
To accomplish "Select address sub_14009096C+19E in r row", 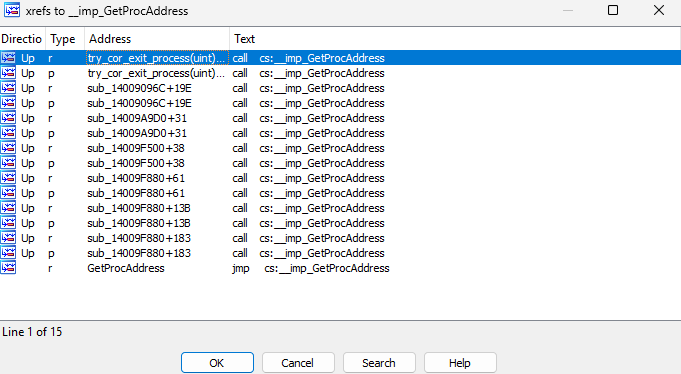I will tap(139, 88).
